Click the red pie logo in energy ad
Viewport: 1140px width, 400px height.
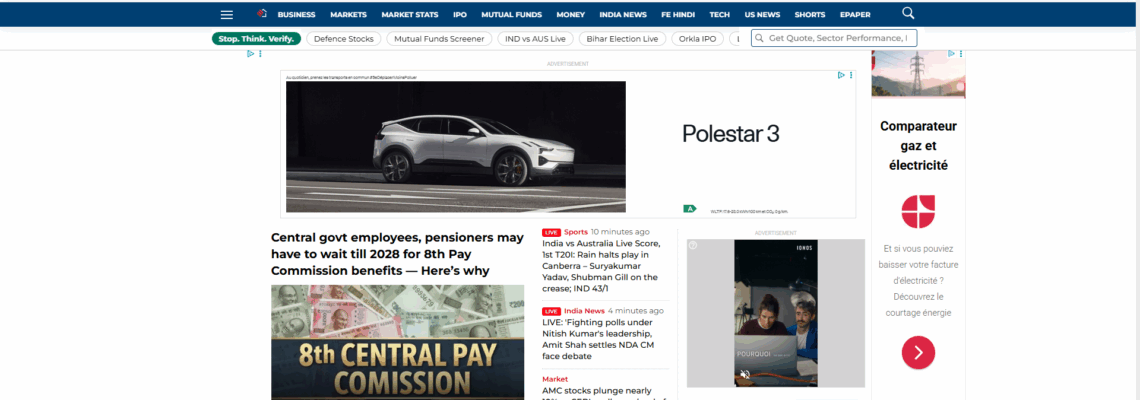(x=917, y=211)
